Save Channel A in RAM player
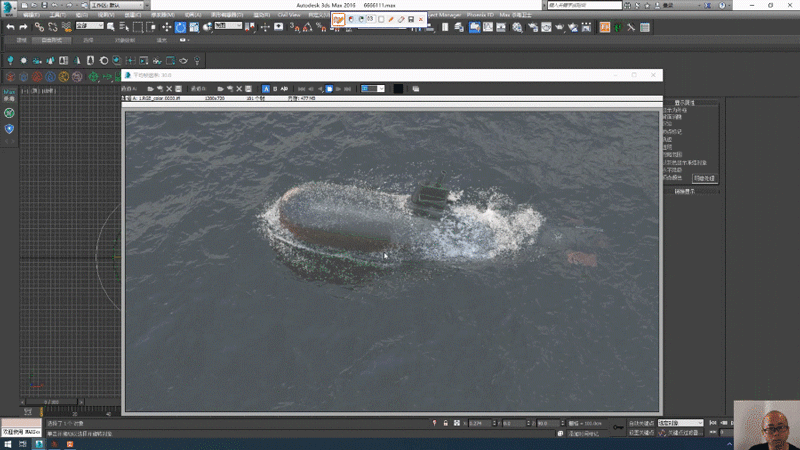Screen dimensions: 800x450 tap(179, 89)
